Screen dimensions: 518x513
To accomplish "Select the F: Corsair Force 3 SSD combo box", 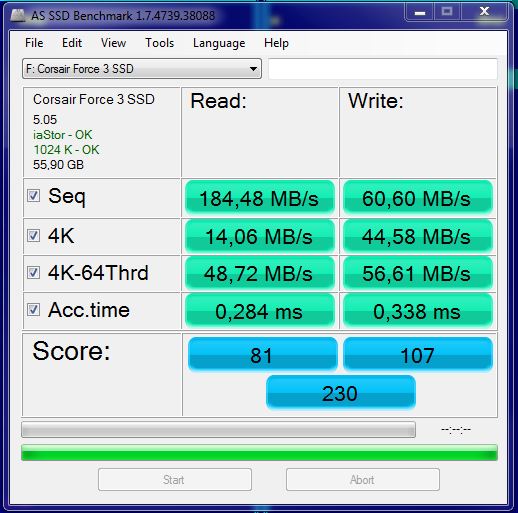I will pos(142,69).
